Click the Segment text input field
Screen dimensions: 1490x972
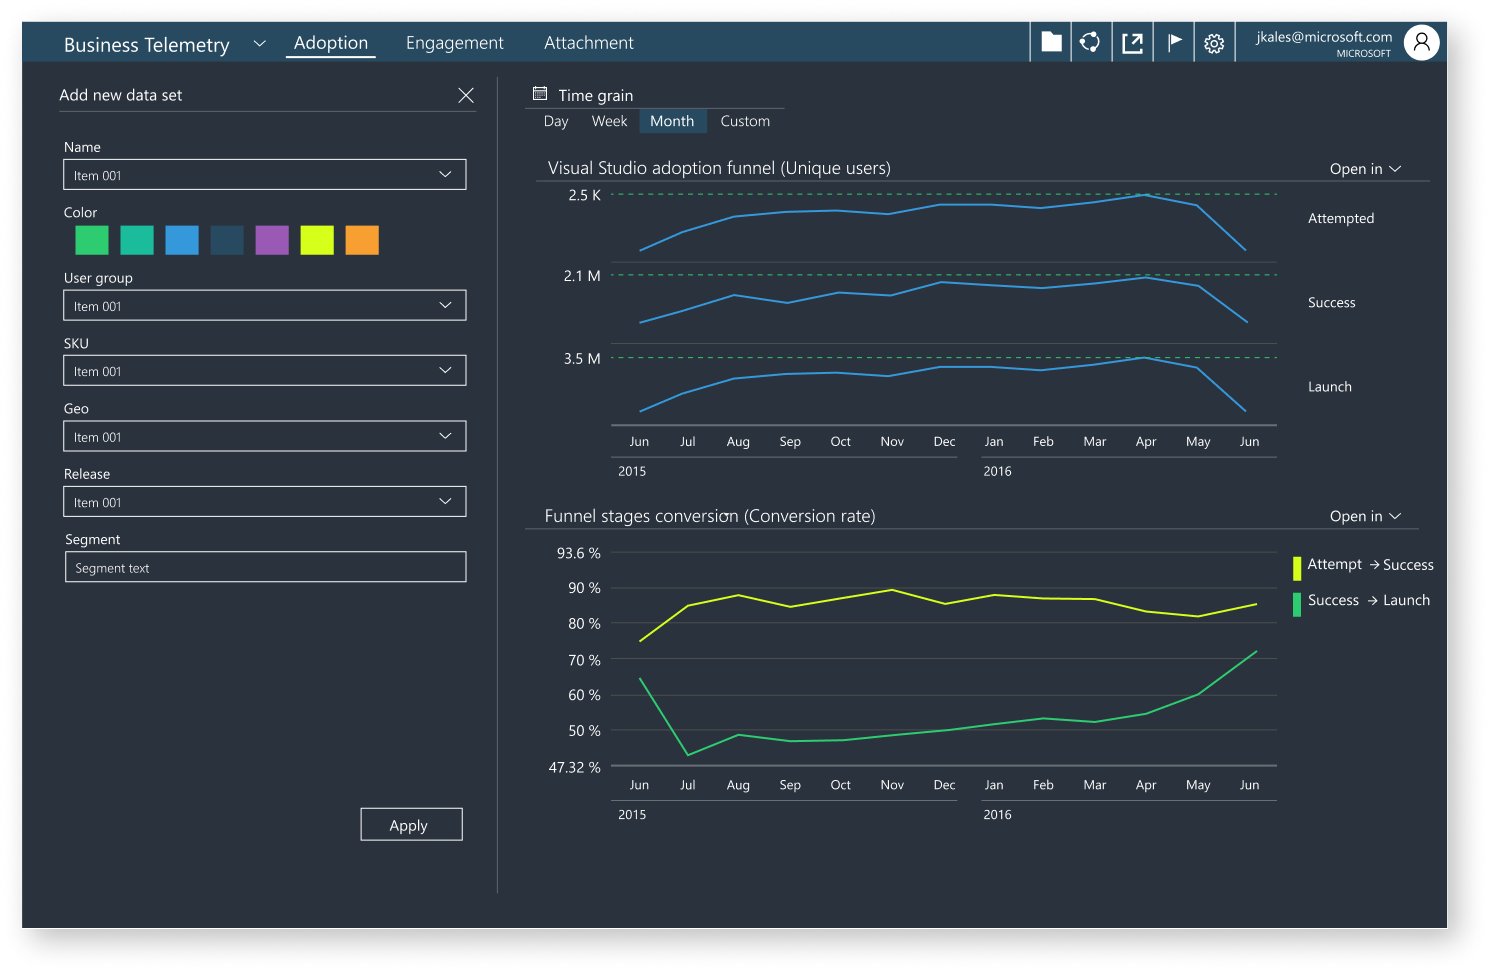(266, 567)
